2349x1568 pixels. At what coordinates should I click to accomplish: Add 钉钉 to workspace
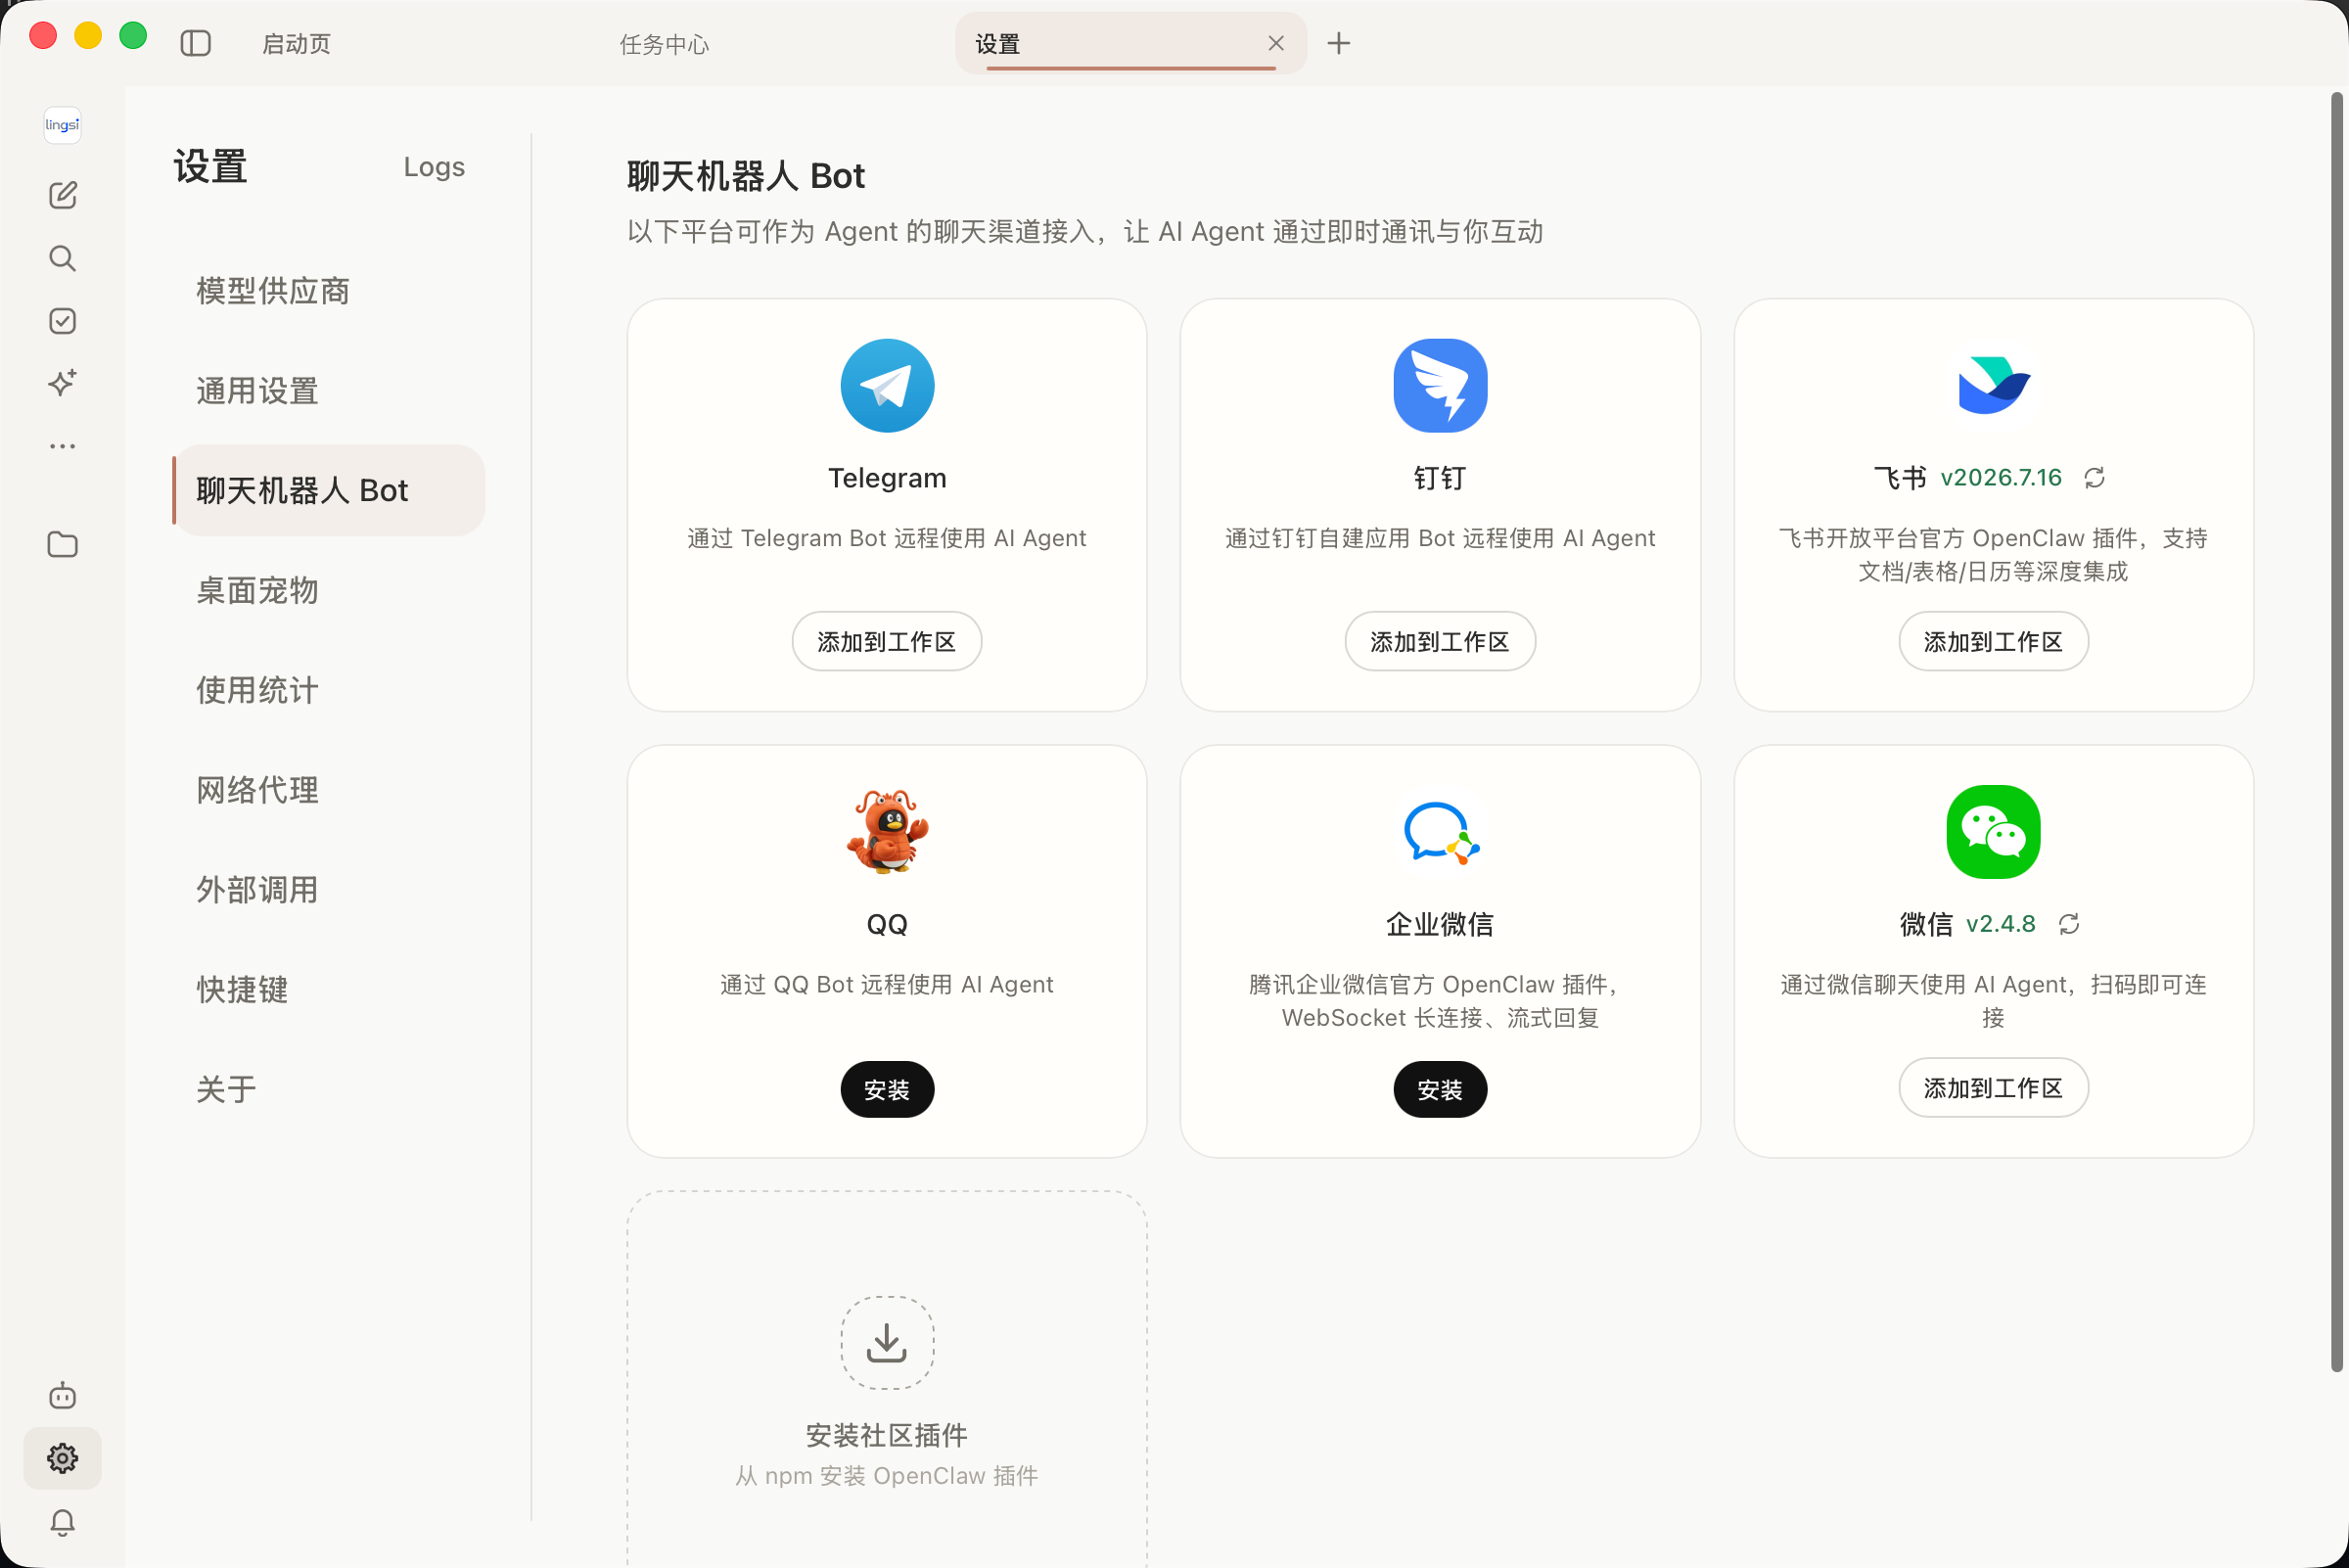point(1440,642)
